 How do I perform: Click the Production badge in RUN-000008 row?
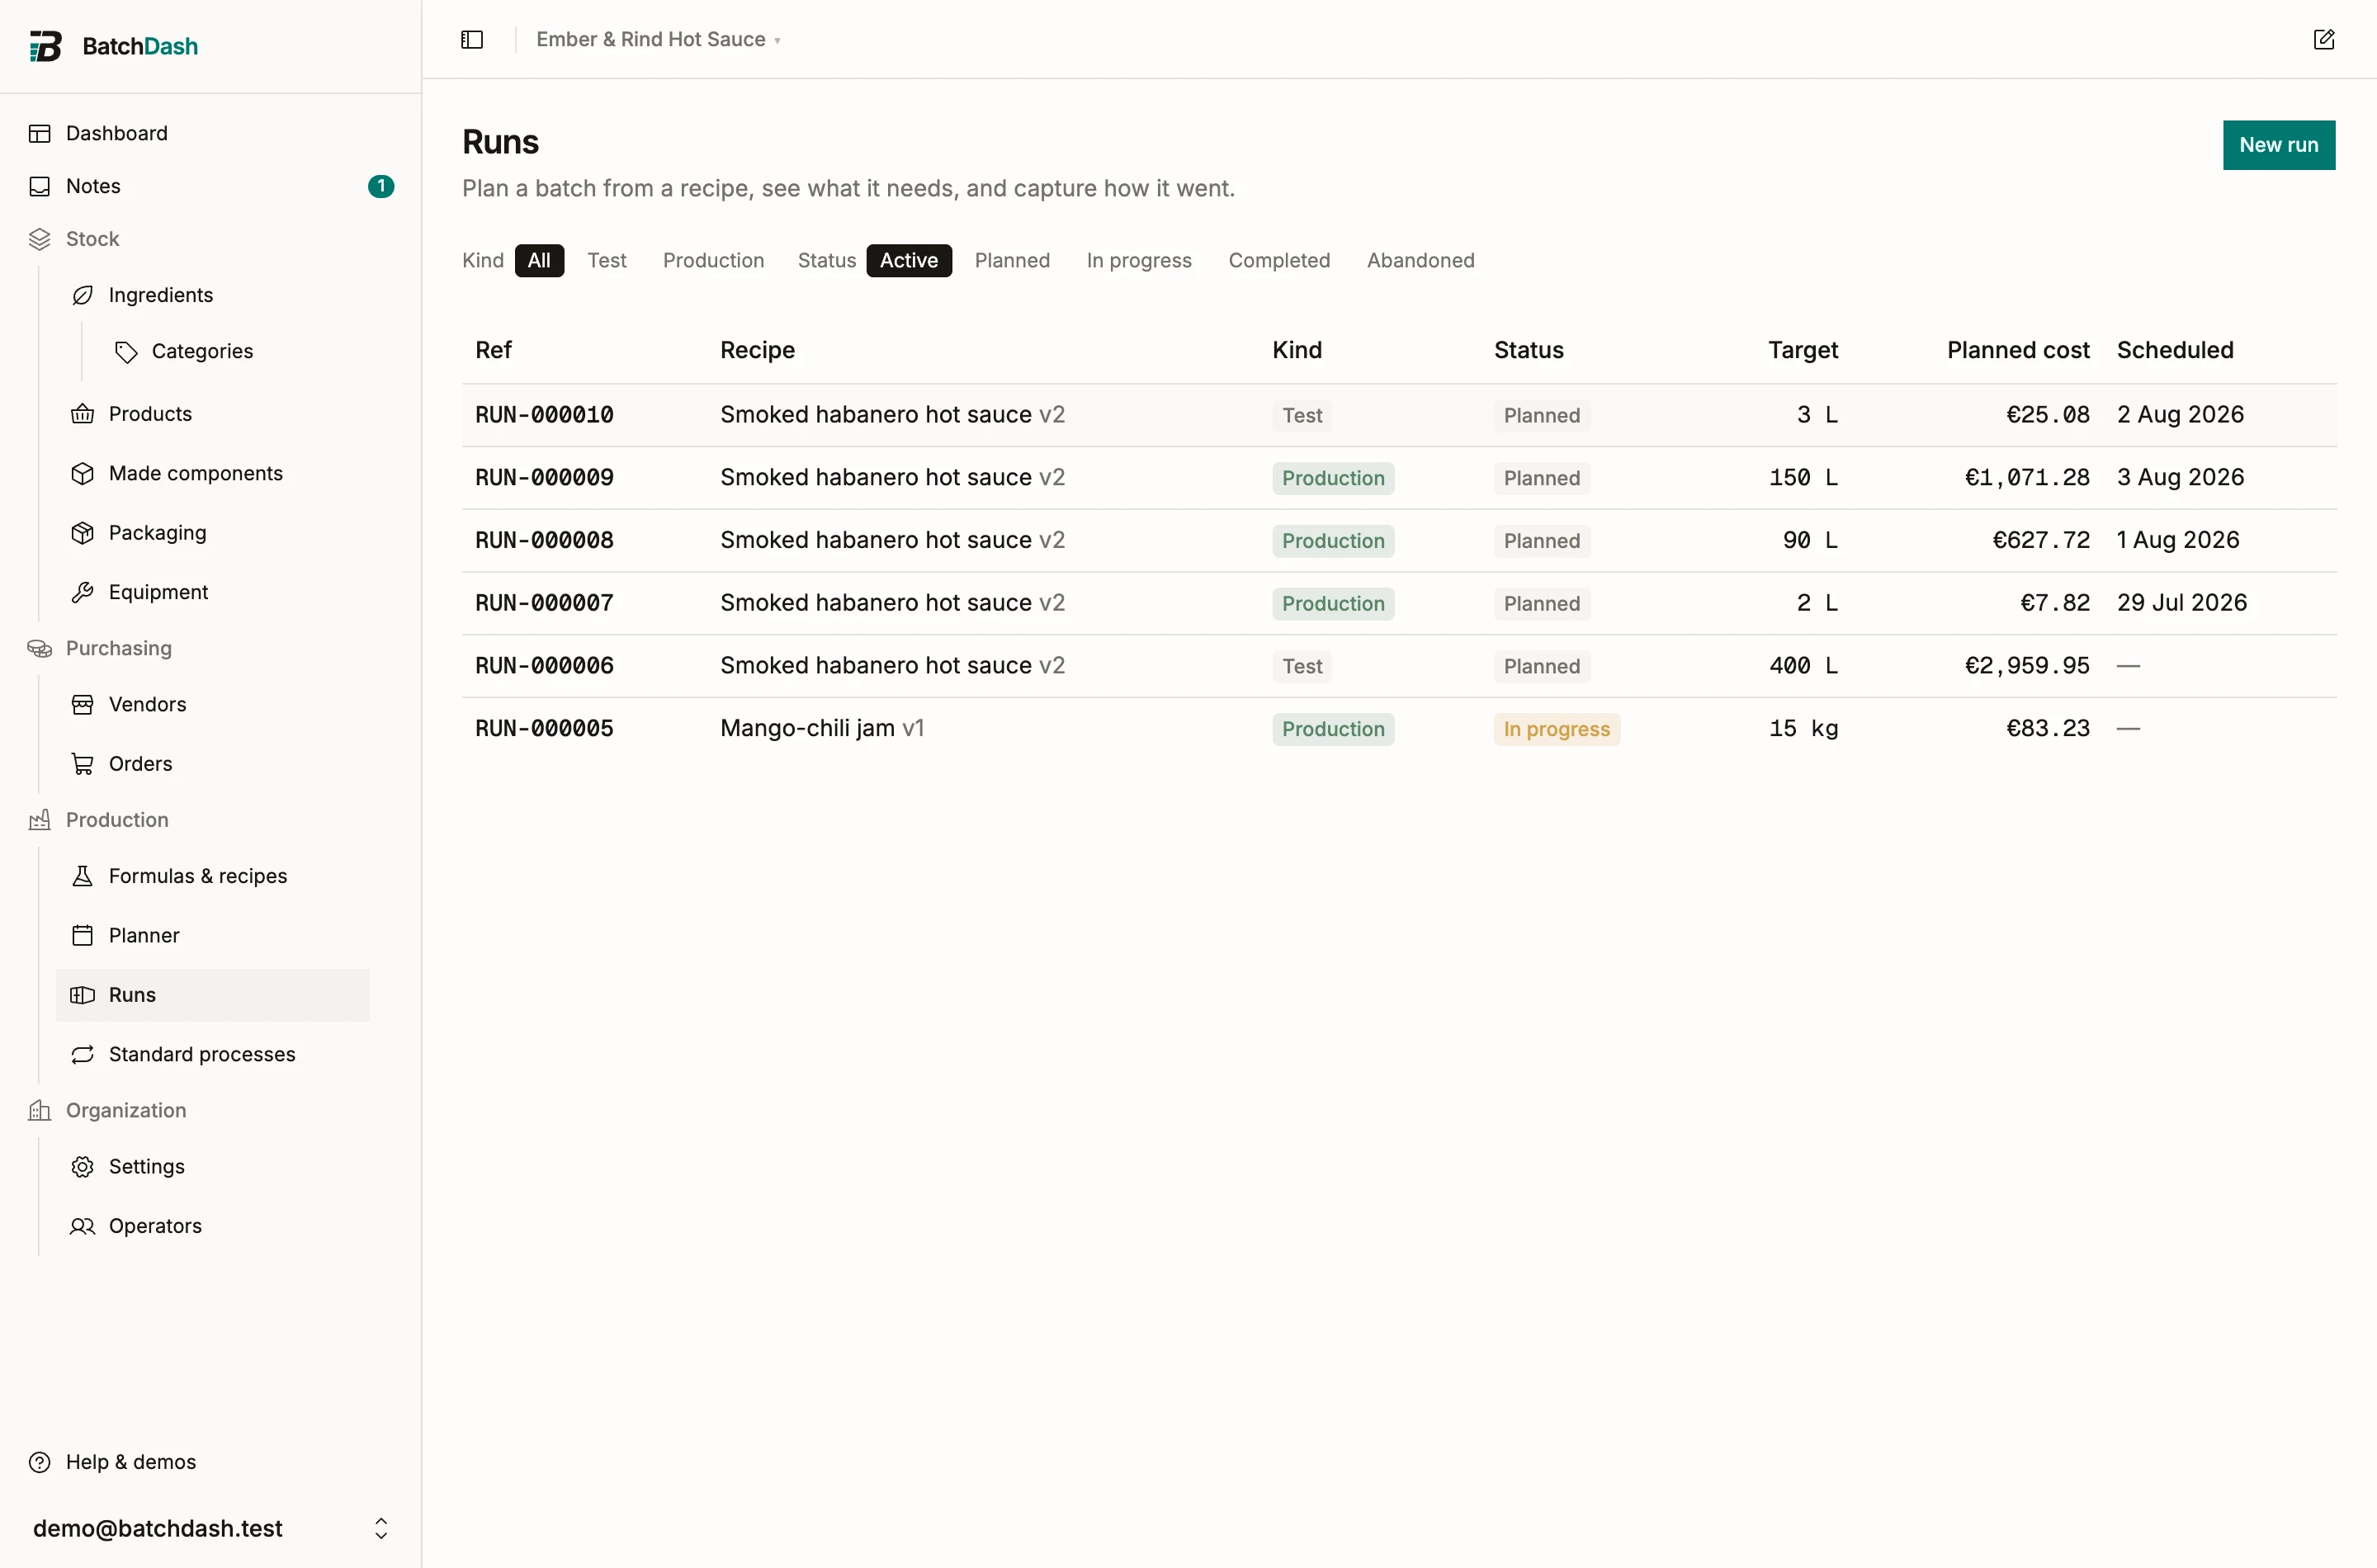pyautogui.click(x=1333, y=541)
